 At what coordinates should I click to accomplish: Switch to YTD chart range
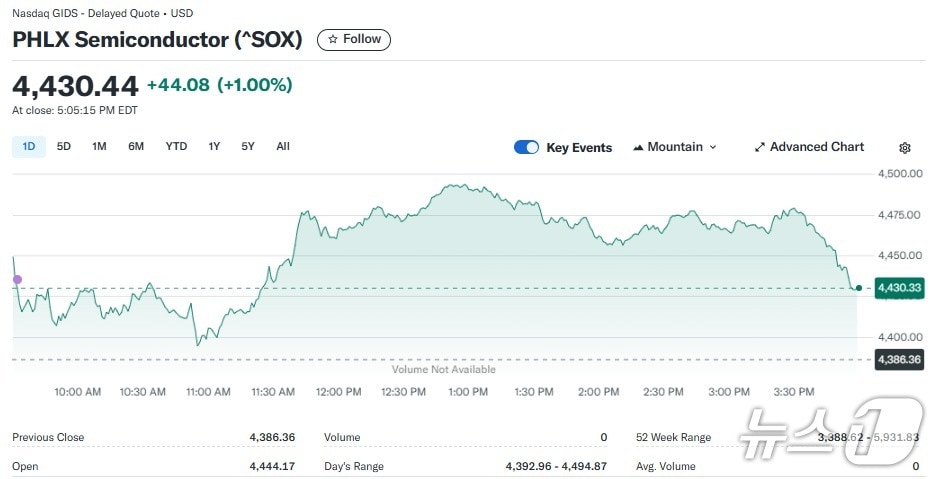point(176,146)
